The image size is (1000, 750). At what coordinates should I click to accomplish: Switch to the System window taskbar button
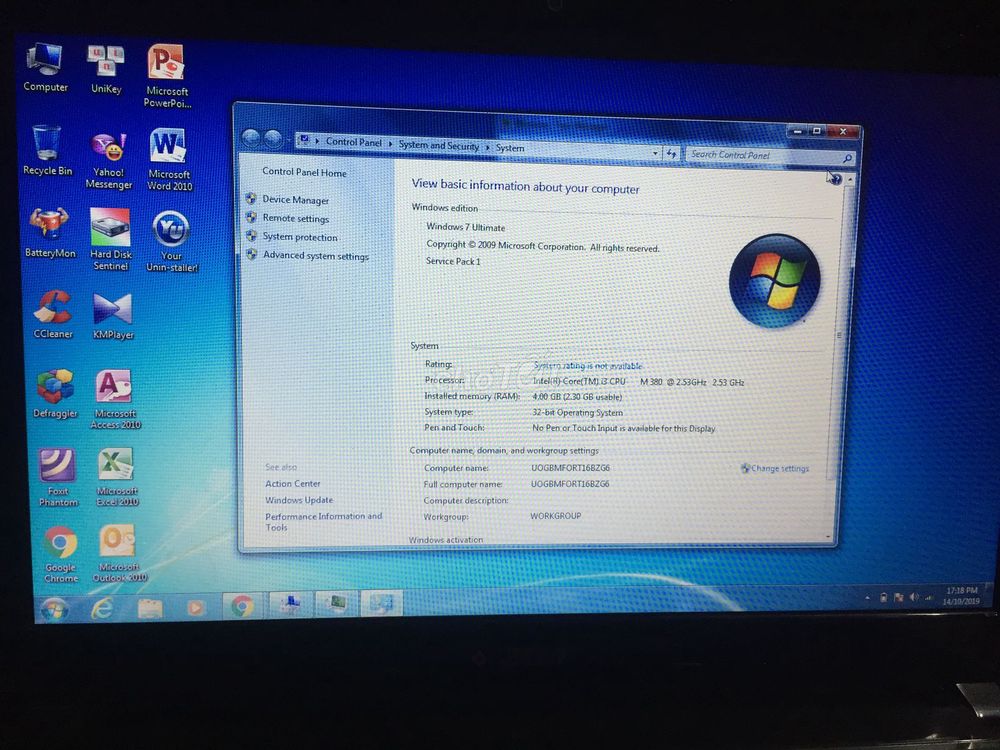point(381,603)
